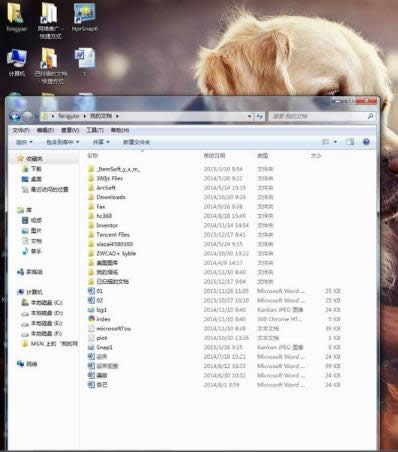Screen dimensions: 398x452
Task: Open the view options dropdown arrow
Action: (x=335, y=142)
